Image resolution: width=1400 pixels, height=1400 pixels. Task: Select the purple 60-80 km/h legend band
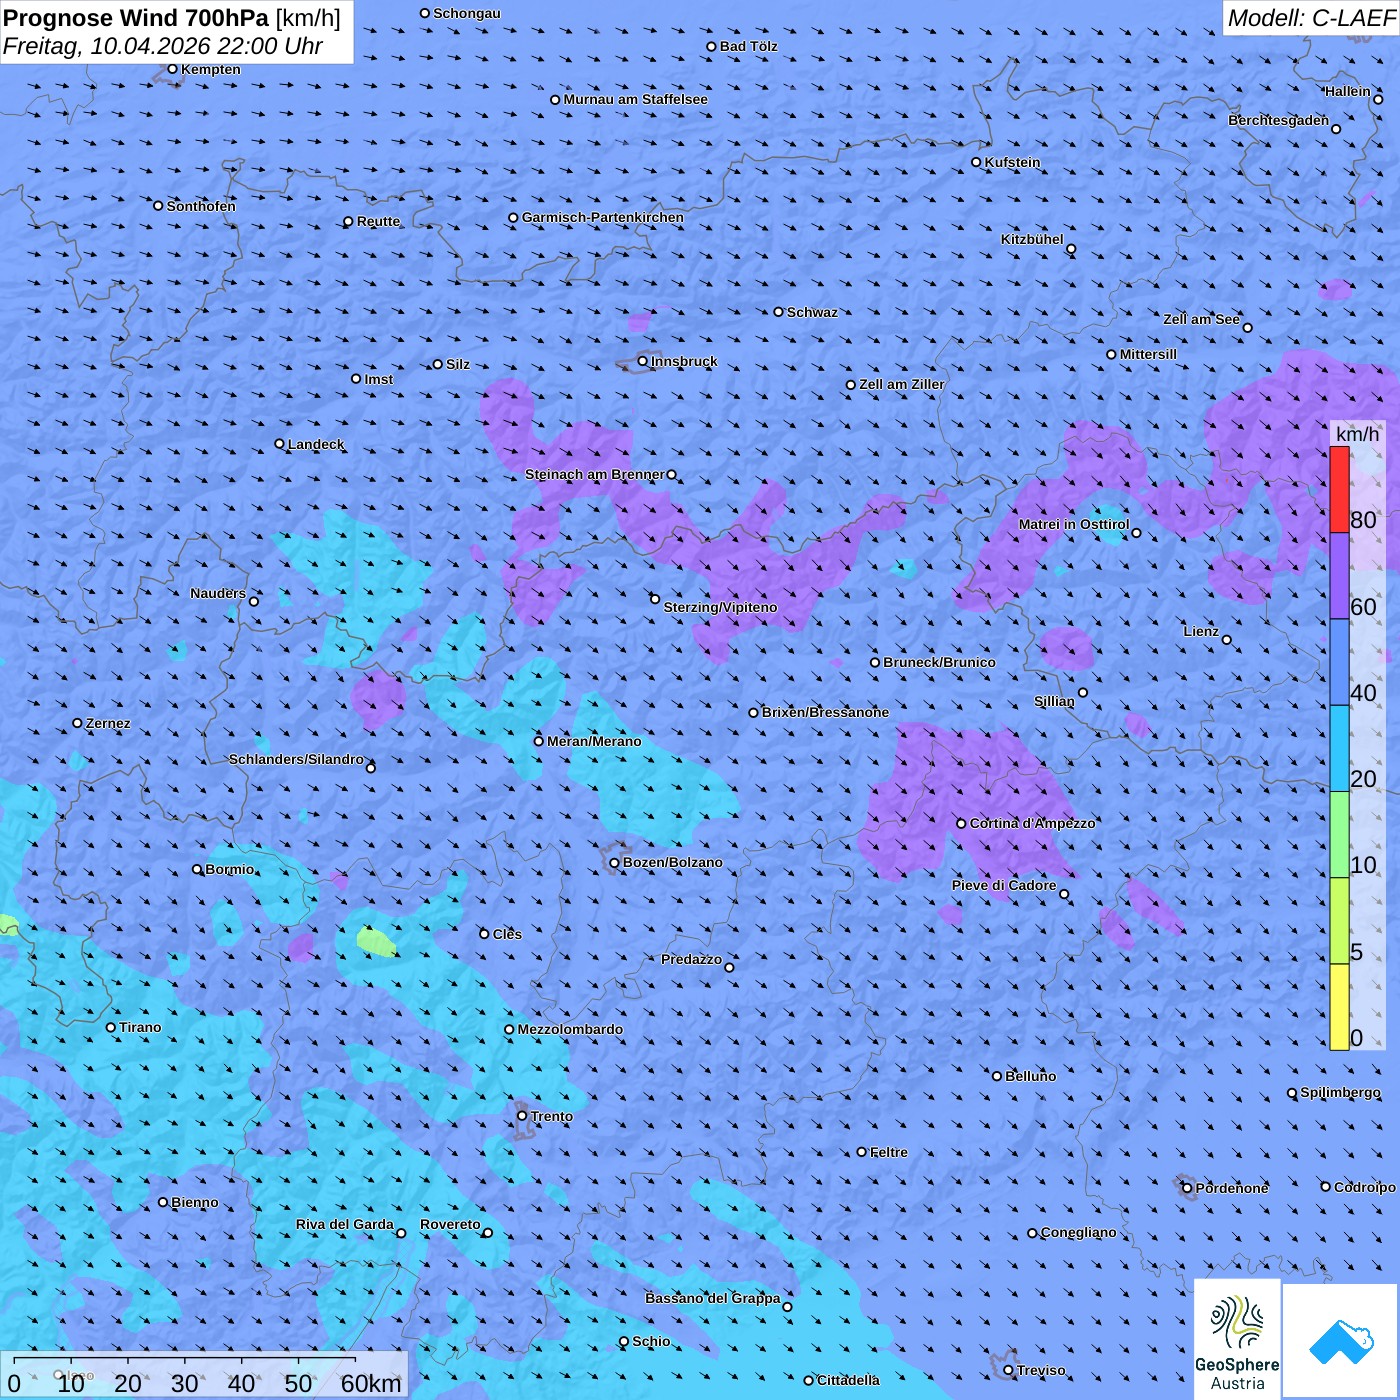[1339, 576]
